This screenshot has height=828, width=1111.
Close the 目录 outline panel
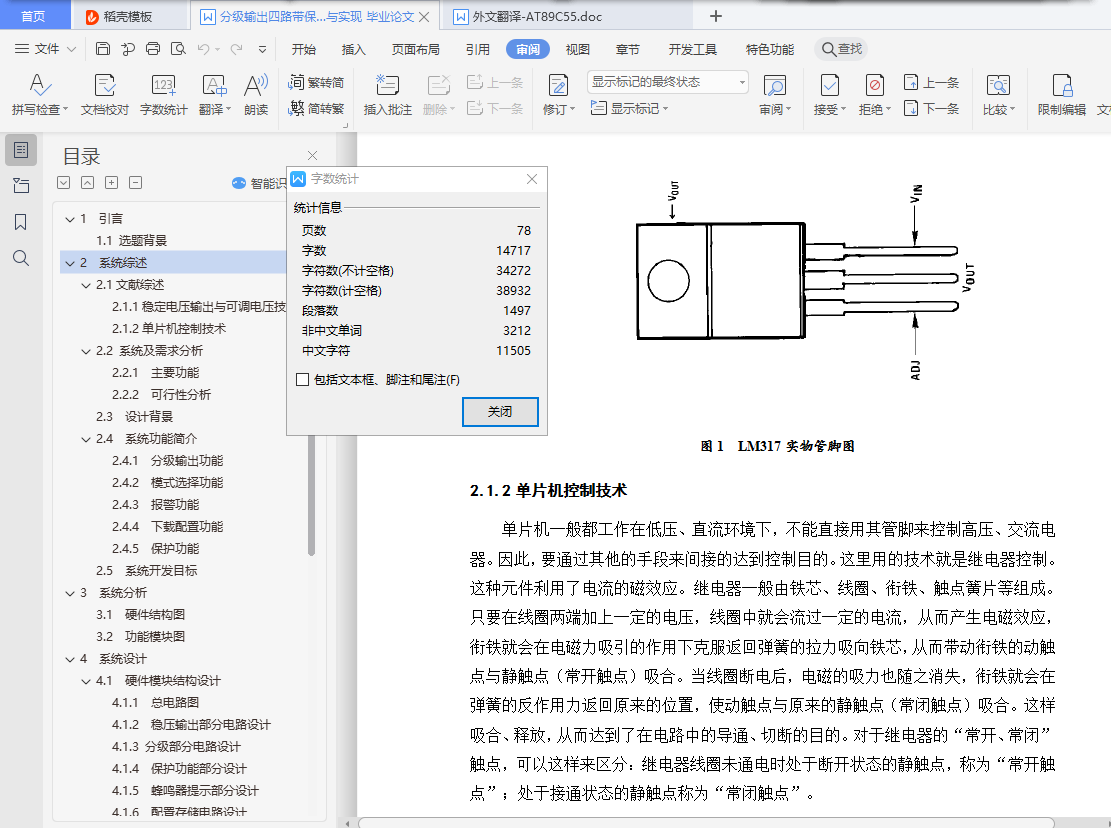[312, 155]
